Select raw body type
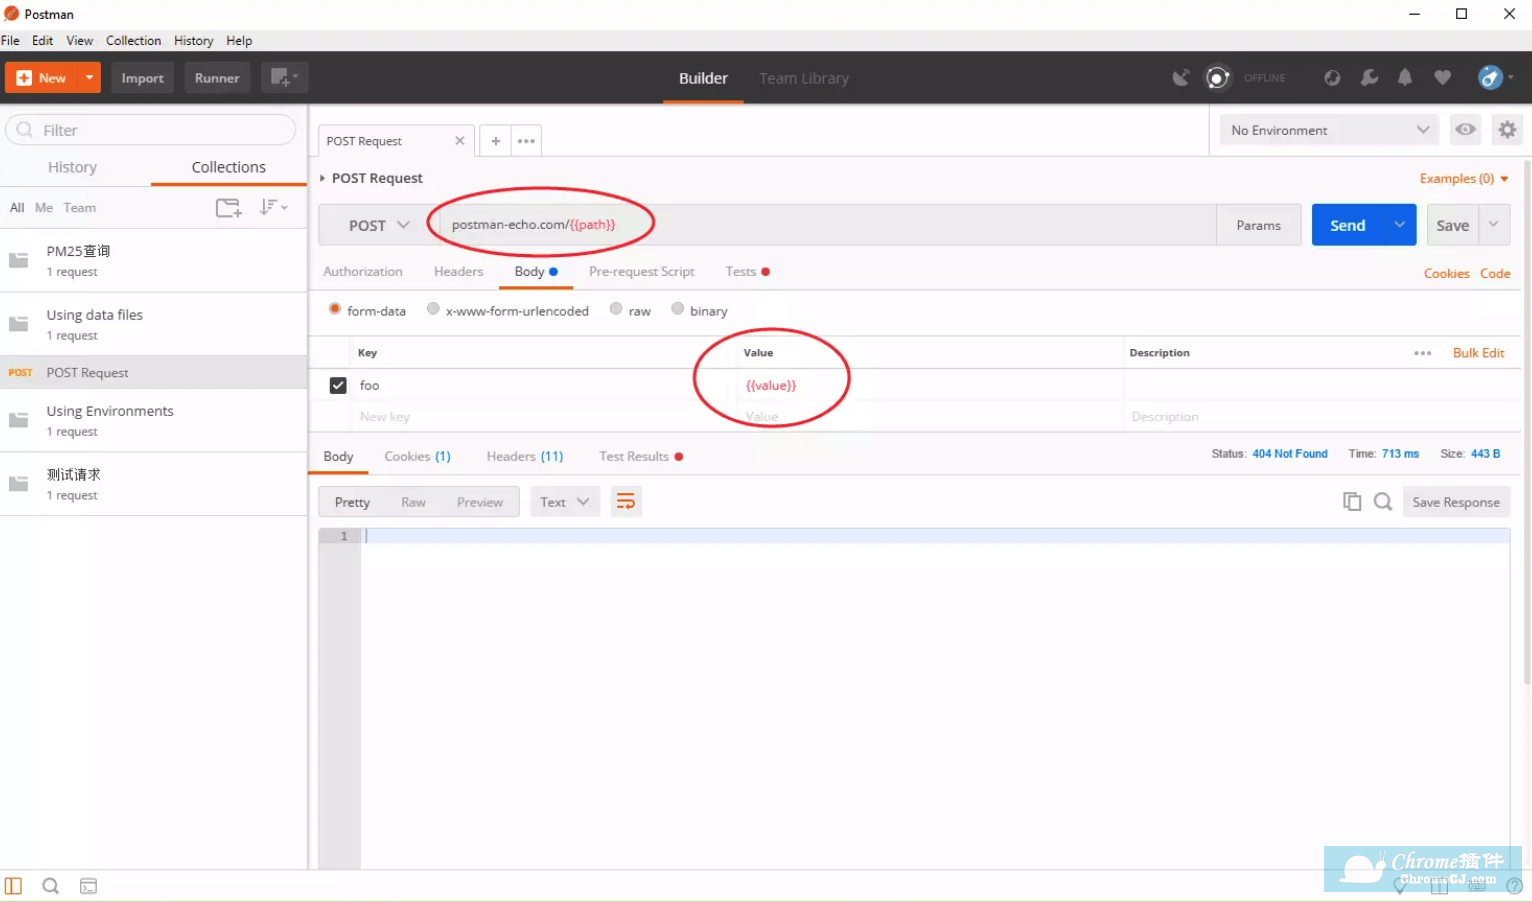This screenshot has height=902, width=1532. point(616,310)
